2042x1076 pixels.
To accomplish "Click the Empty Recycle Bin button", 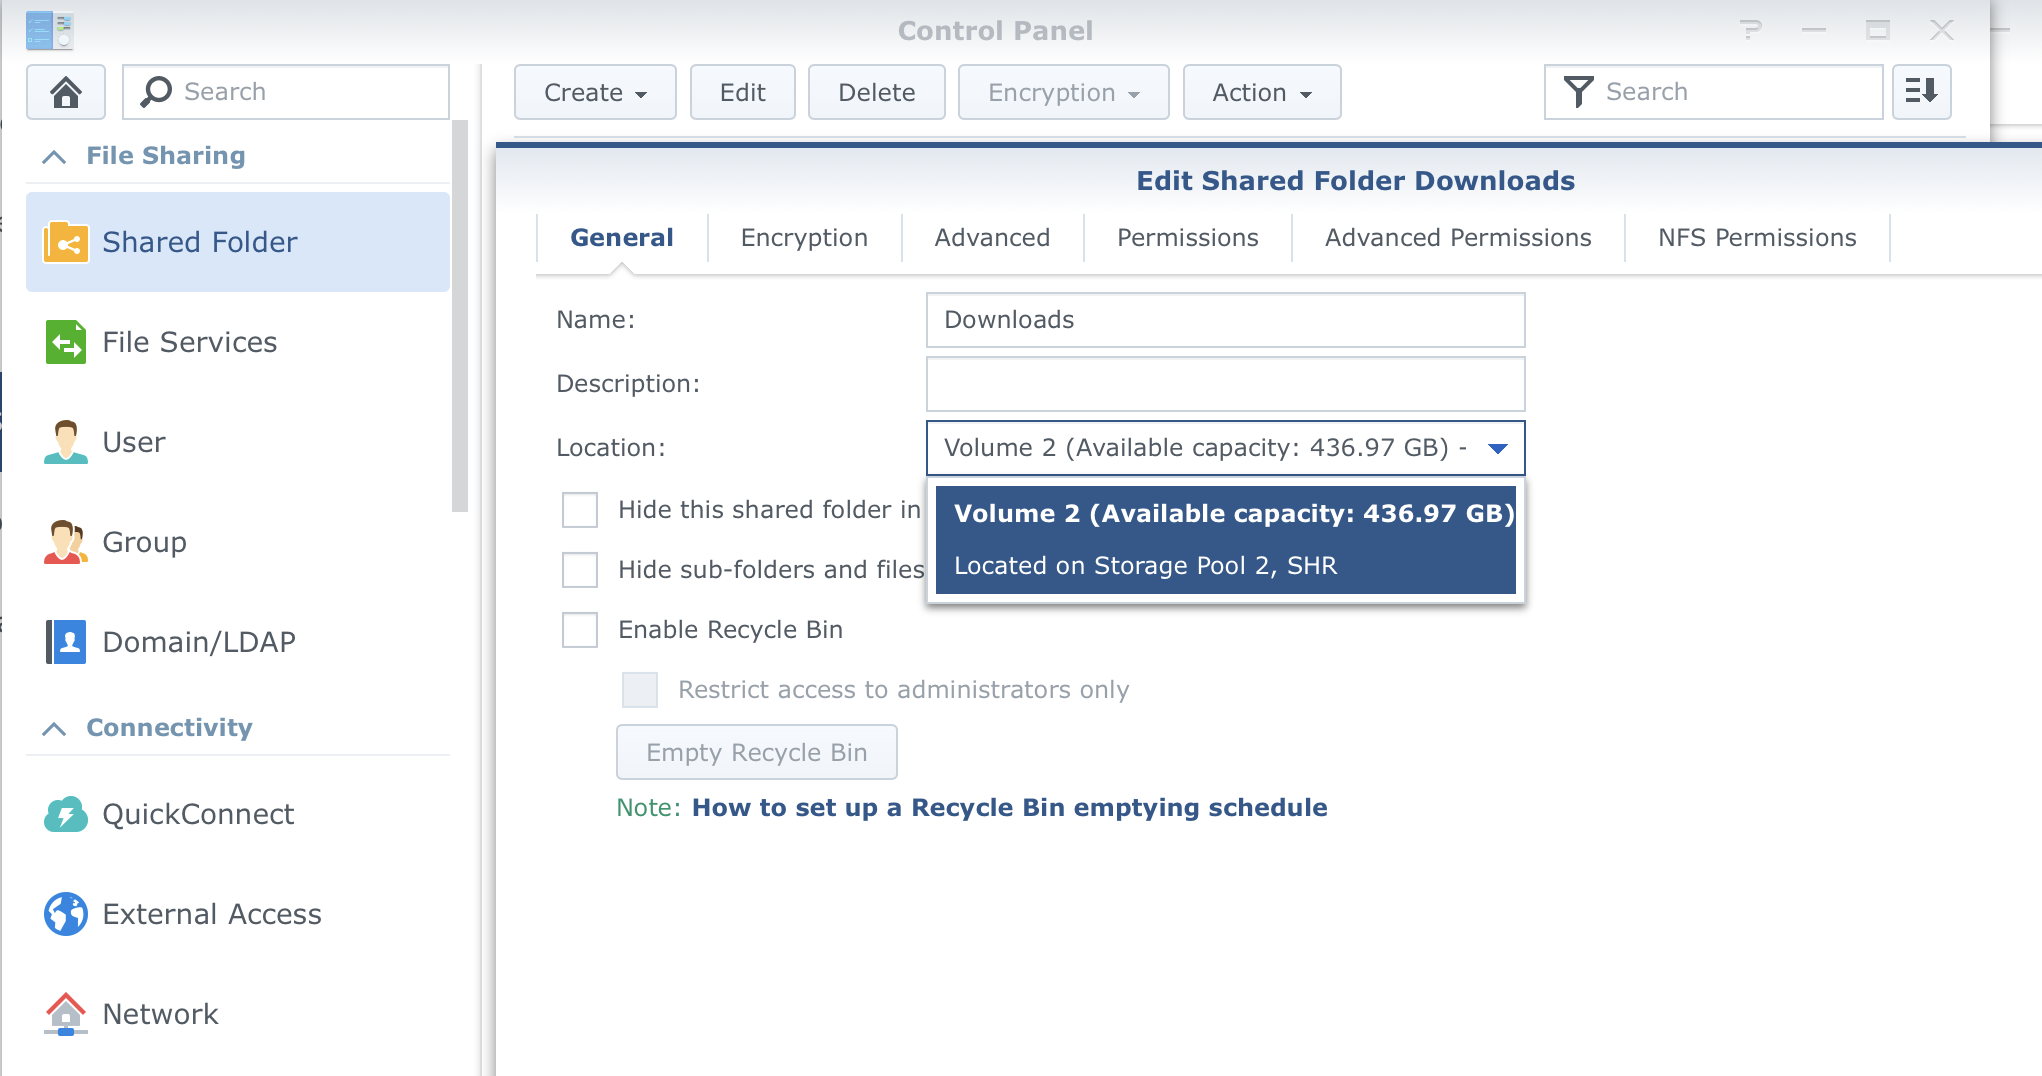I will click(x=757, y=752).
